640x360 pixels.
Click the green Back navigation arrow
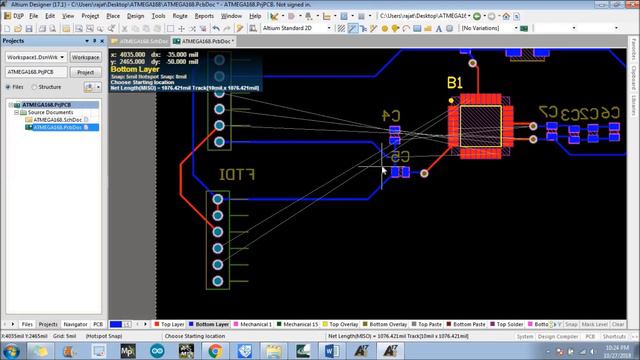click(x=477, y=16)
